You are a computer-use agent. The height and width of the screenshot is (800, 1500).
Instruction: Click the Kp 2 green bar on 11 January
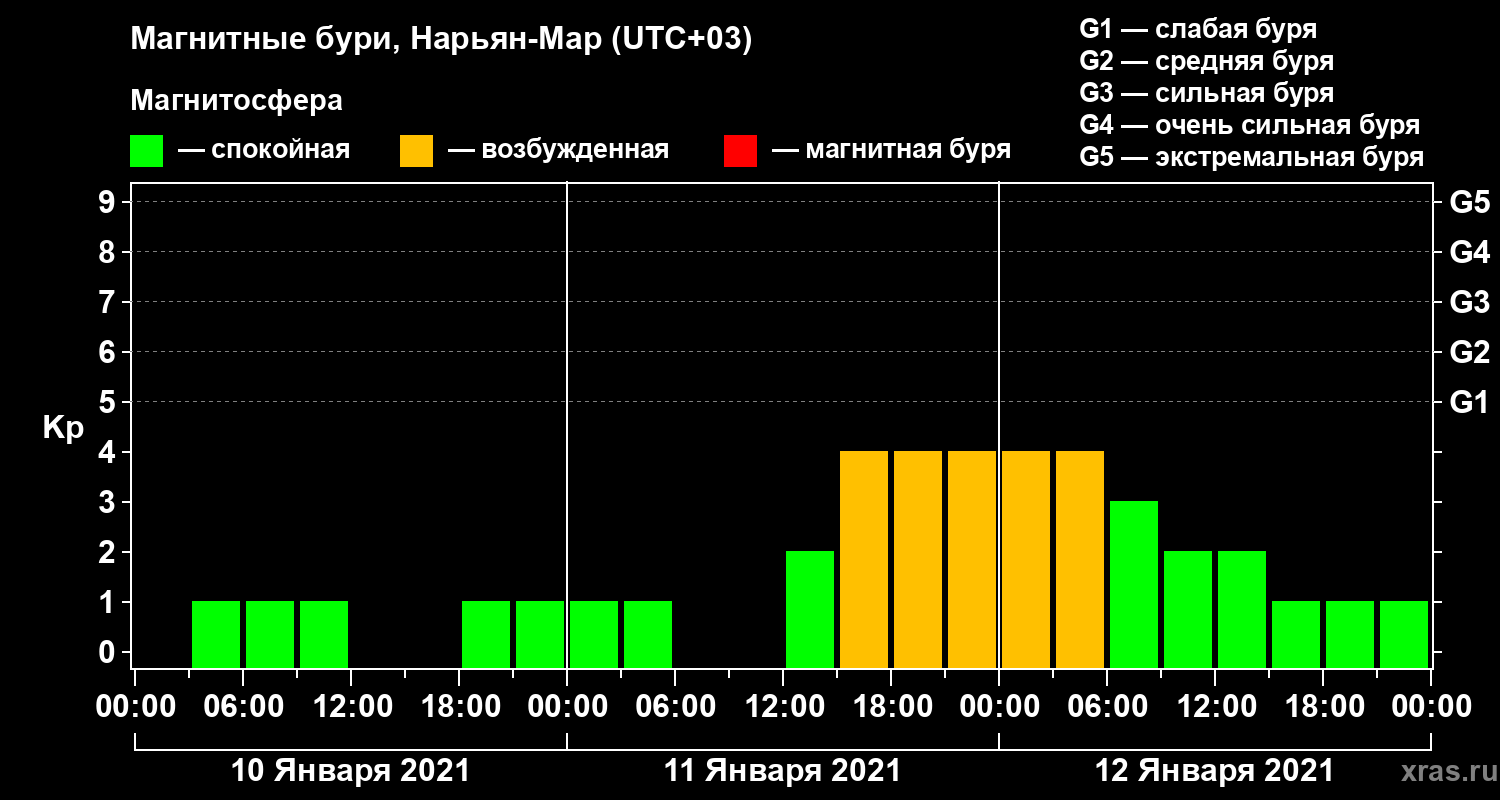(x=810, y=609)
